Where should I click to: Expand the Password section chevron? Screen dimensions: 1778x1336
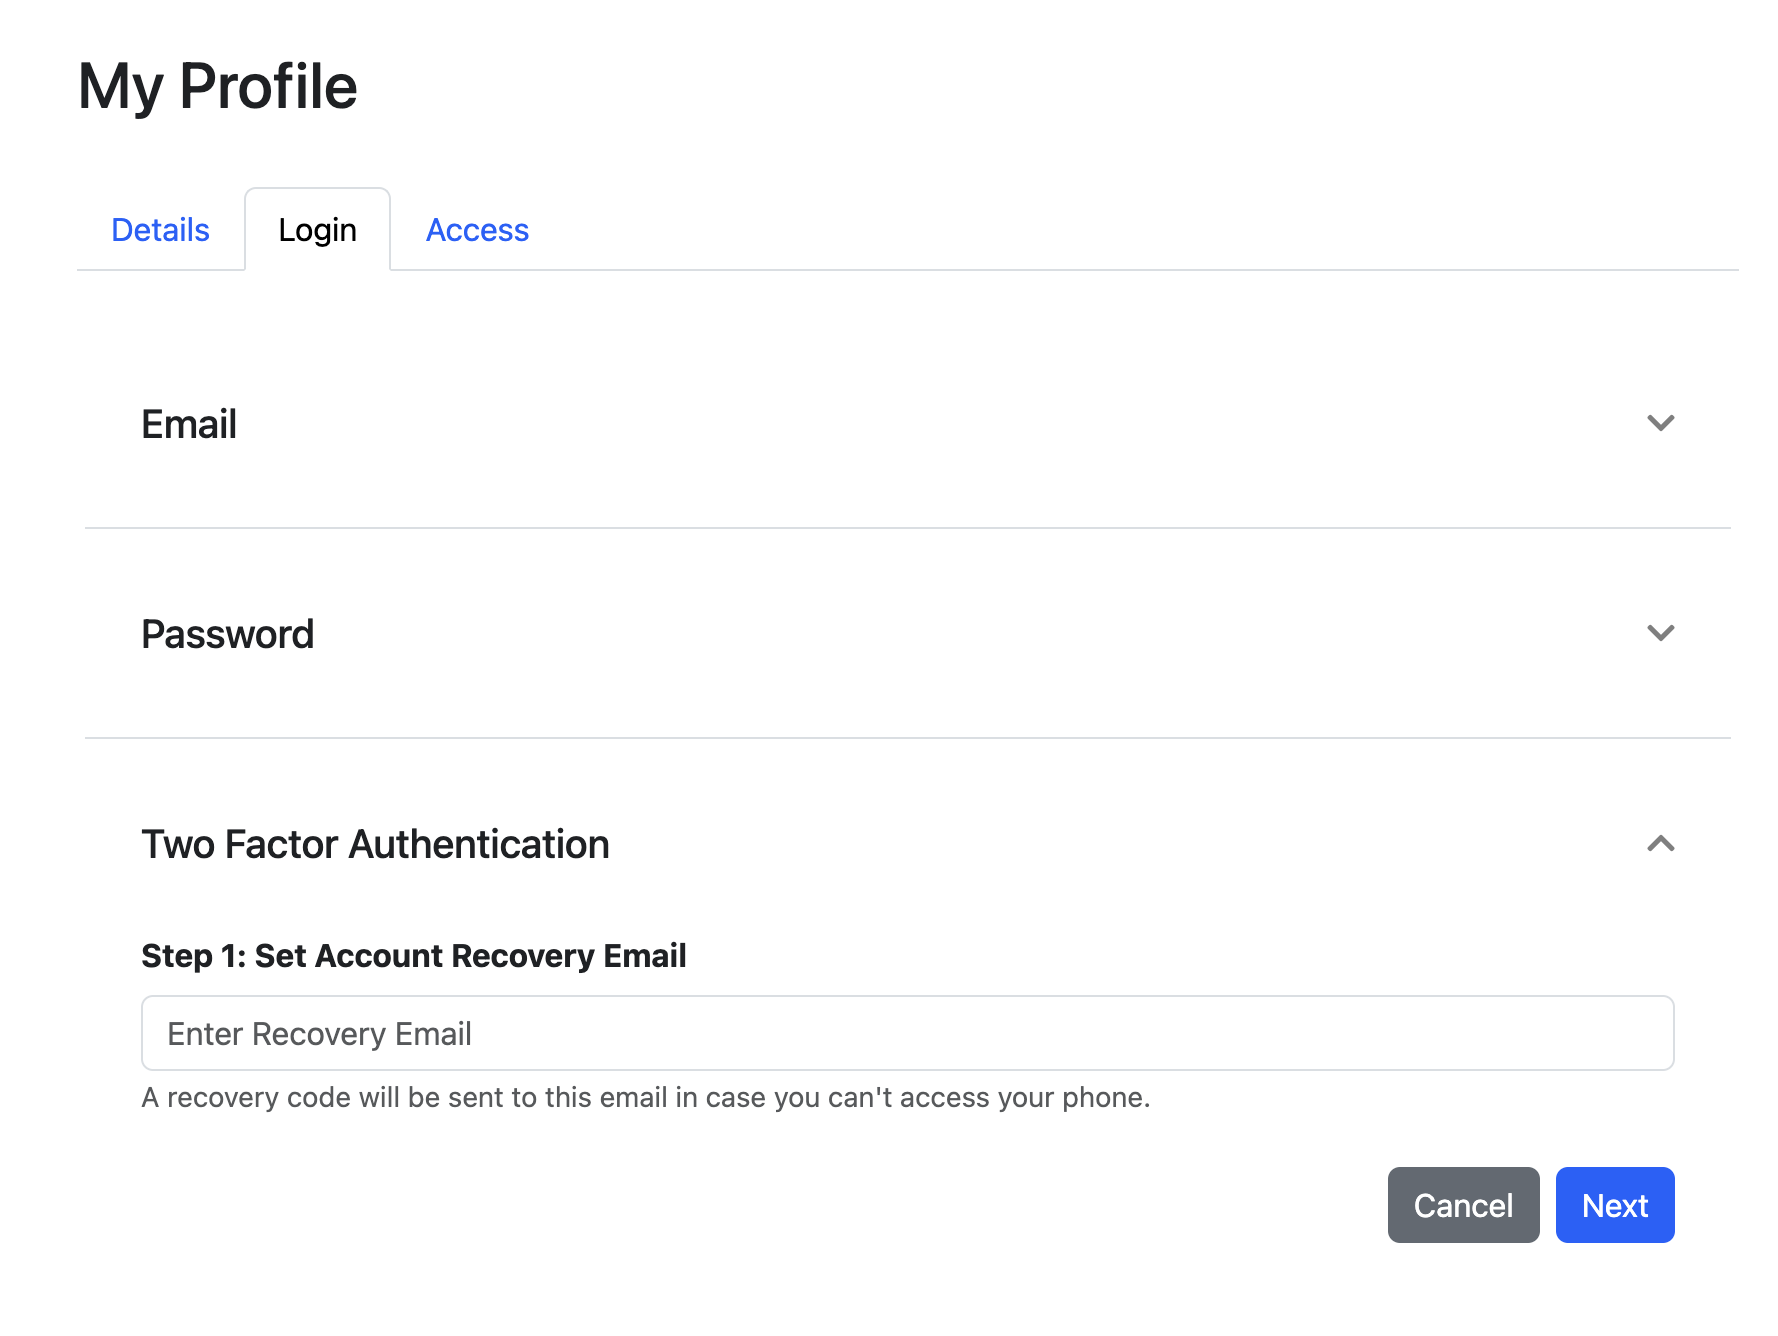tap(1660, 633)
